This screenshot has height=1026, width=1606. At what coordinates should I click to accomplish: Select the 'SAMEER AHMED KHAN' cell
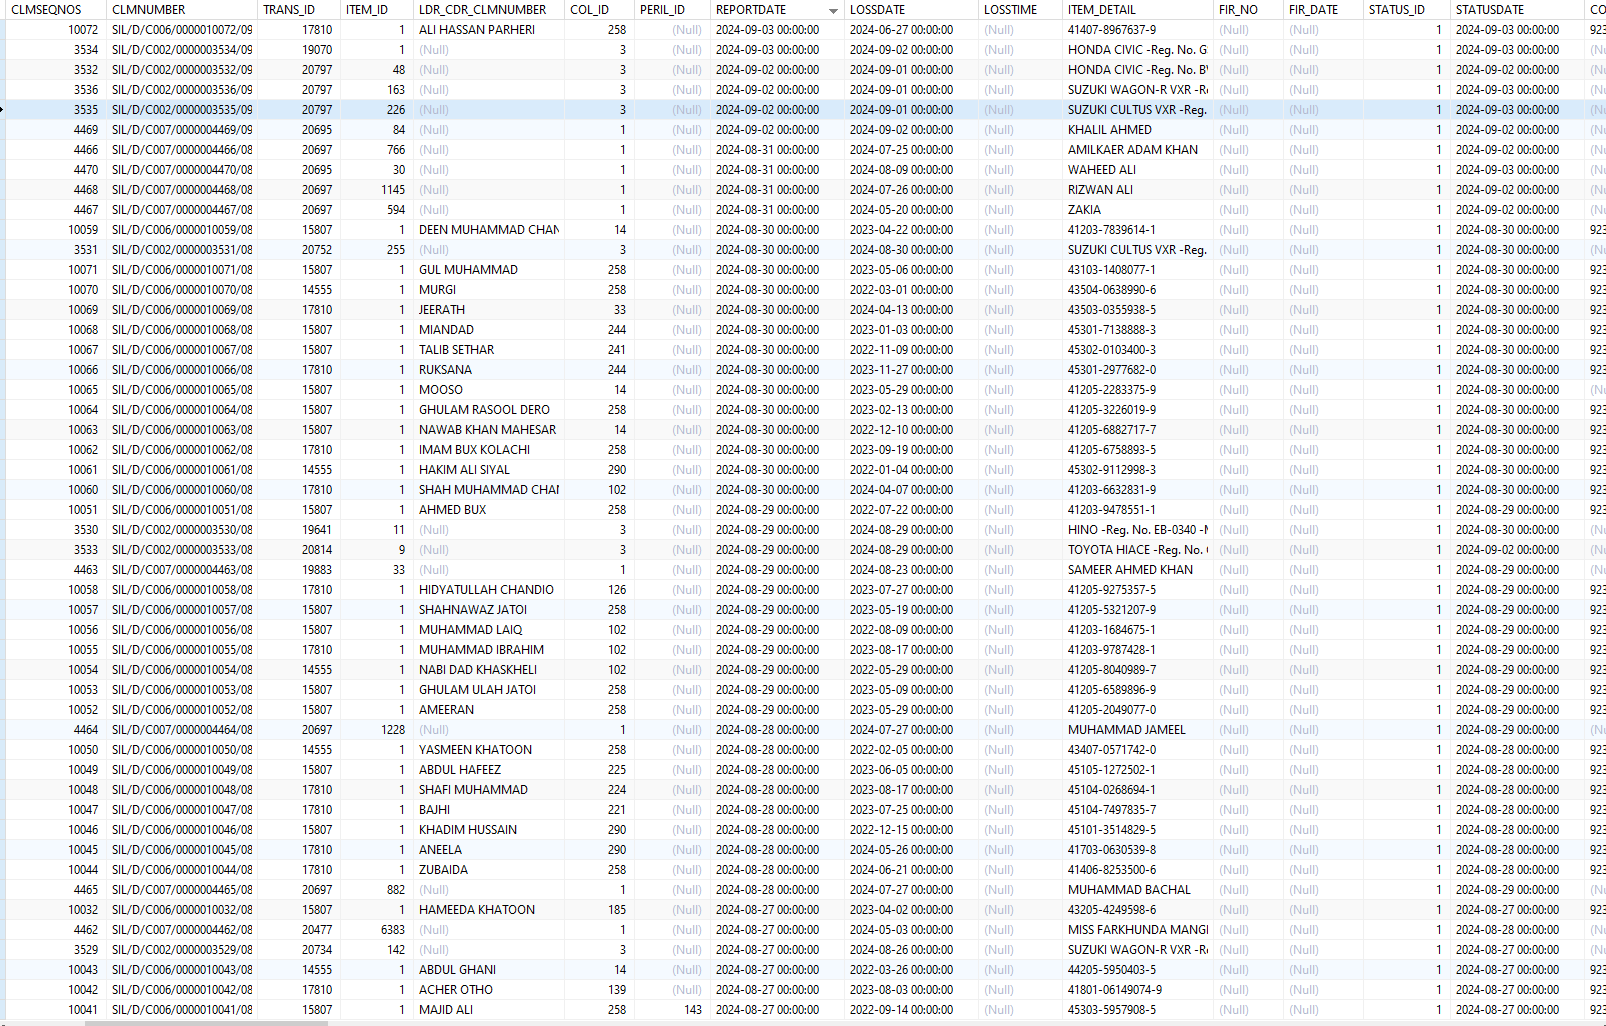pyautogui.click(x=1137, y=570)
